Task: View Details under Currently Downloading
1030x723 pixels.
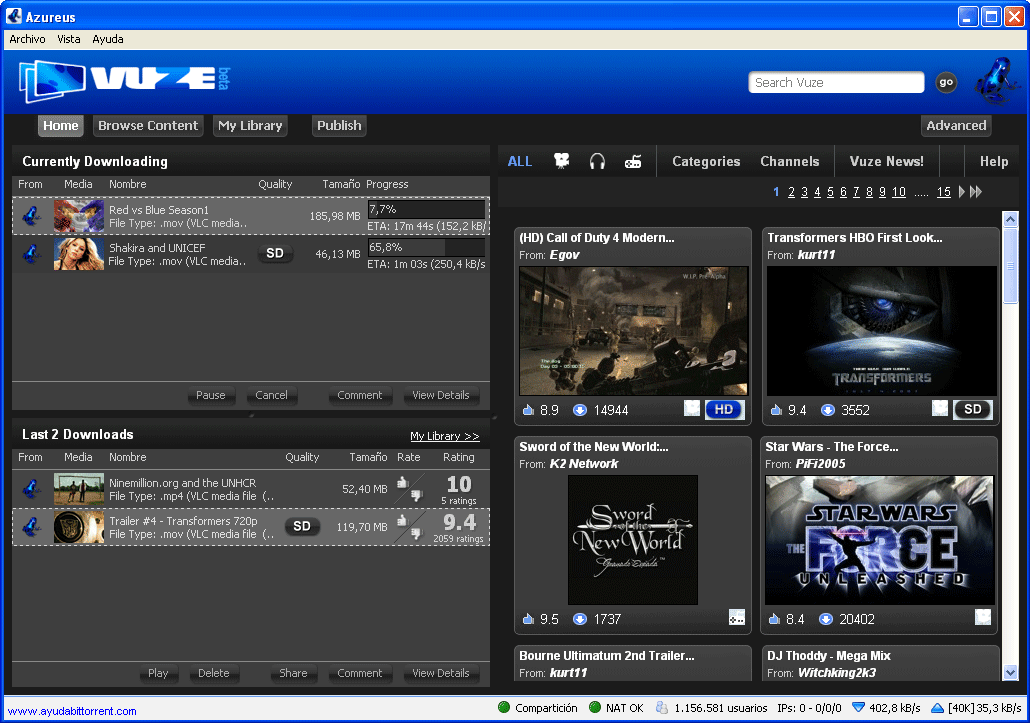Action: [x=441, y=395]
